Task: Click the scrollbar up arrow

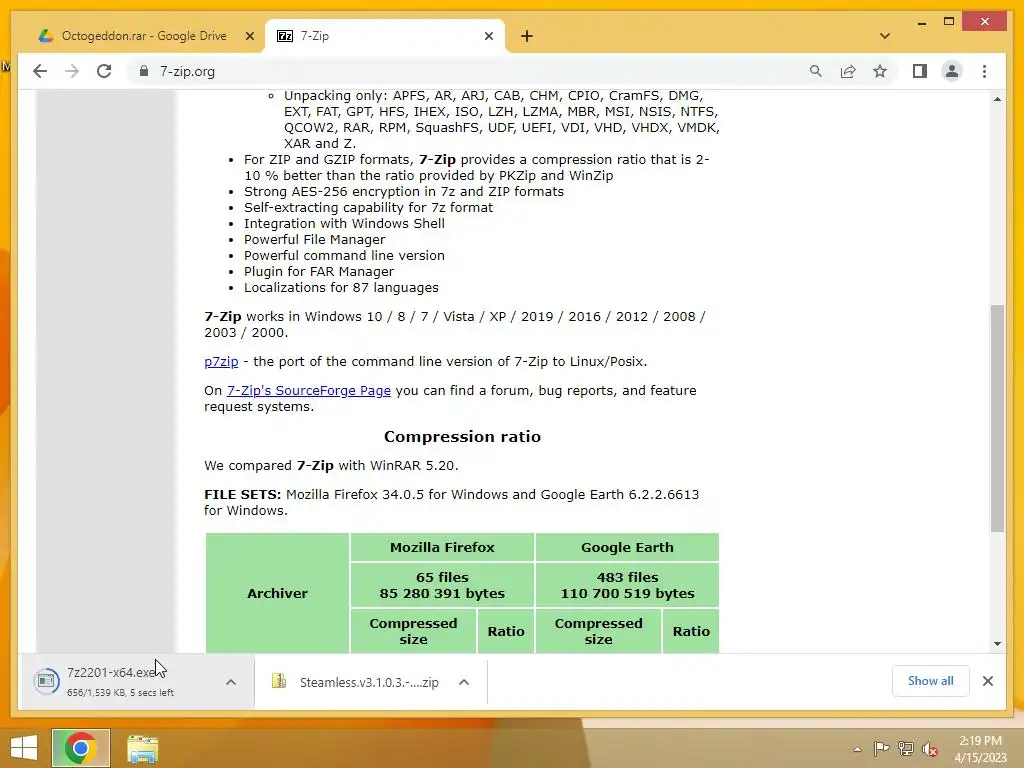Action: pyautogui.click(x=997, y=99)
